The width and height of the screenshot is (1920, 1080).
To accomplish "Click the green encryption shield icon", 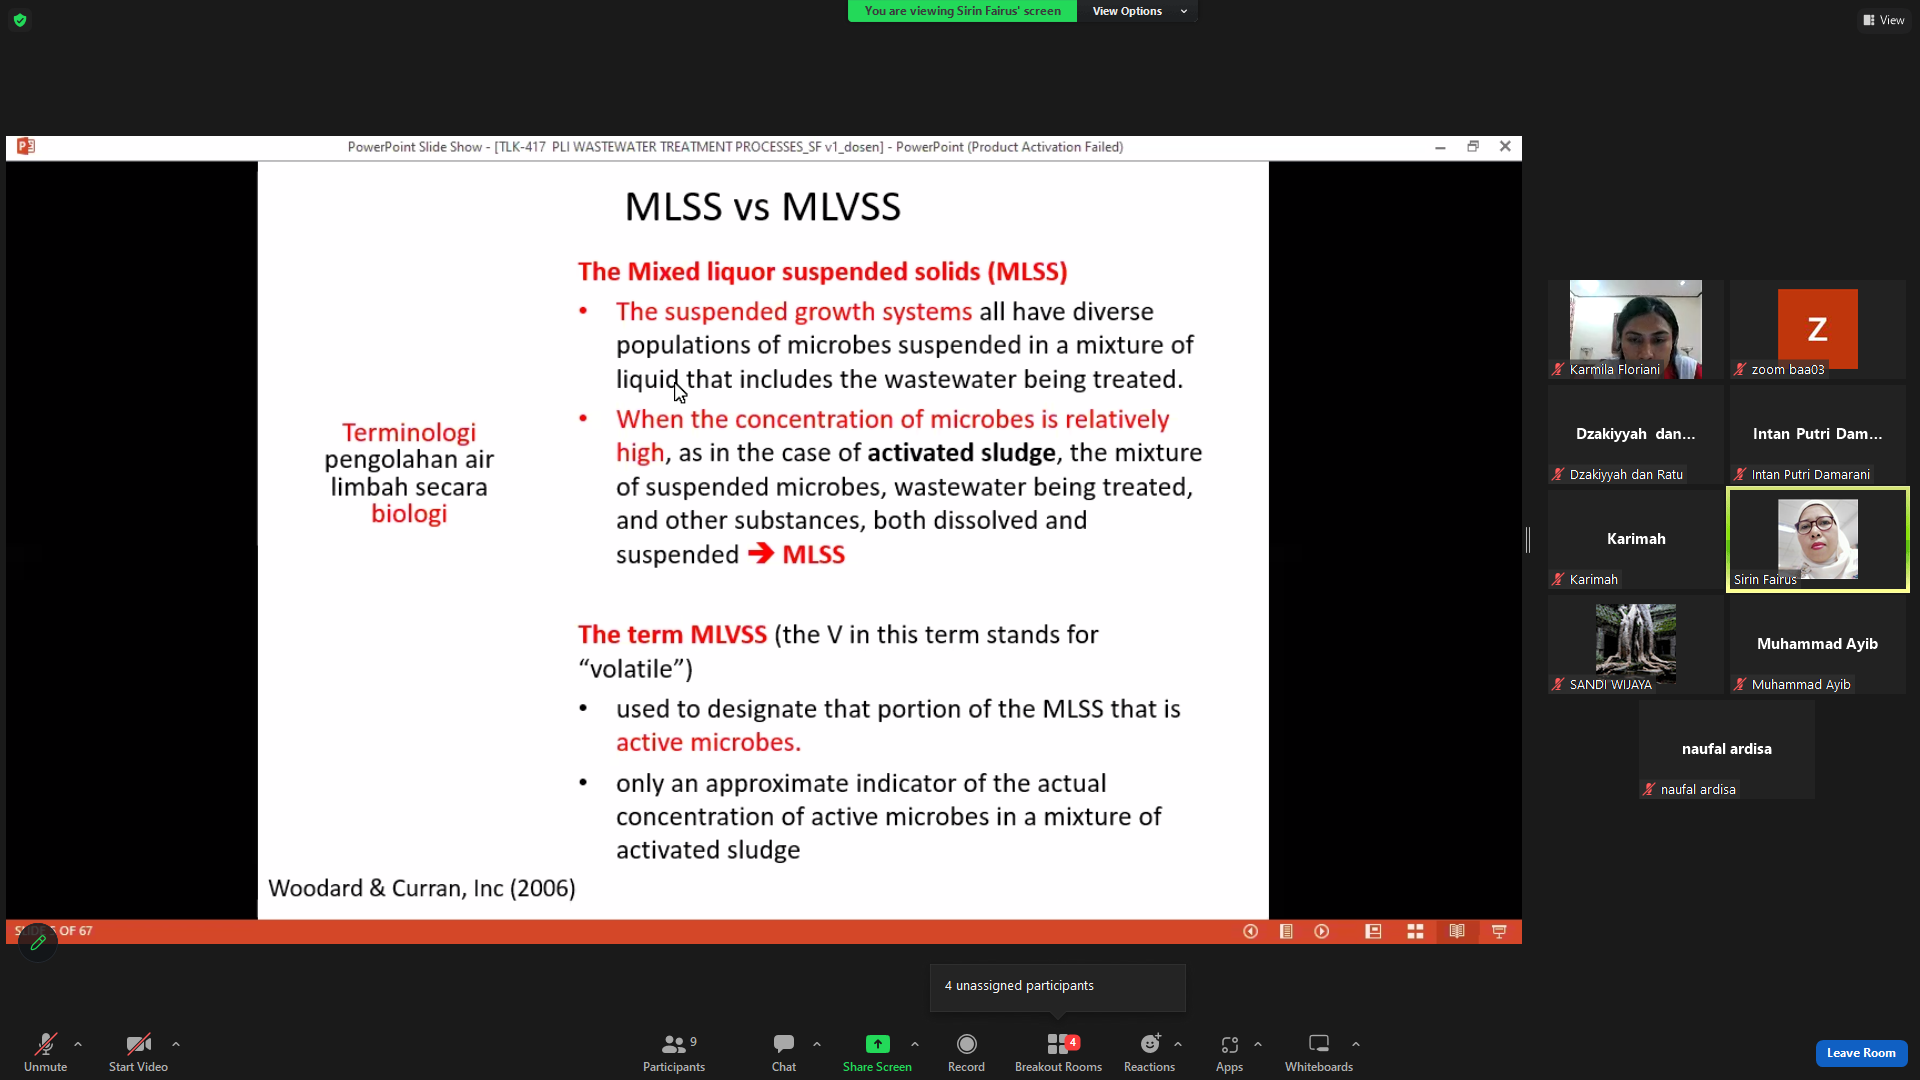I will pos(20,20).
